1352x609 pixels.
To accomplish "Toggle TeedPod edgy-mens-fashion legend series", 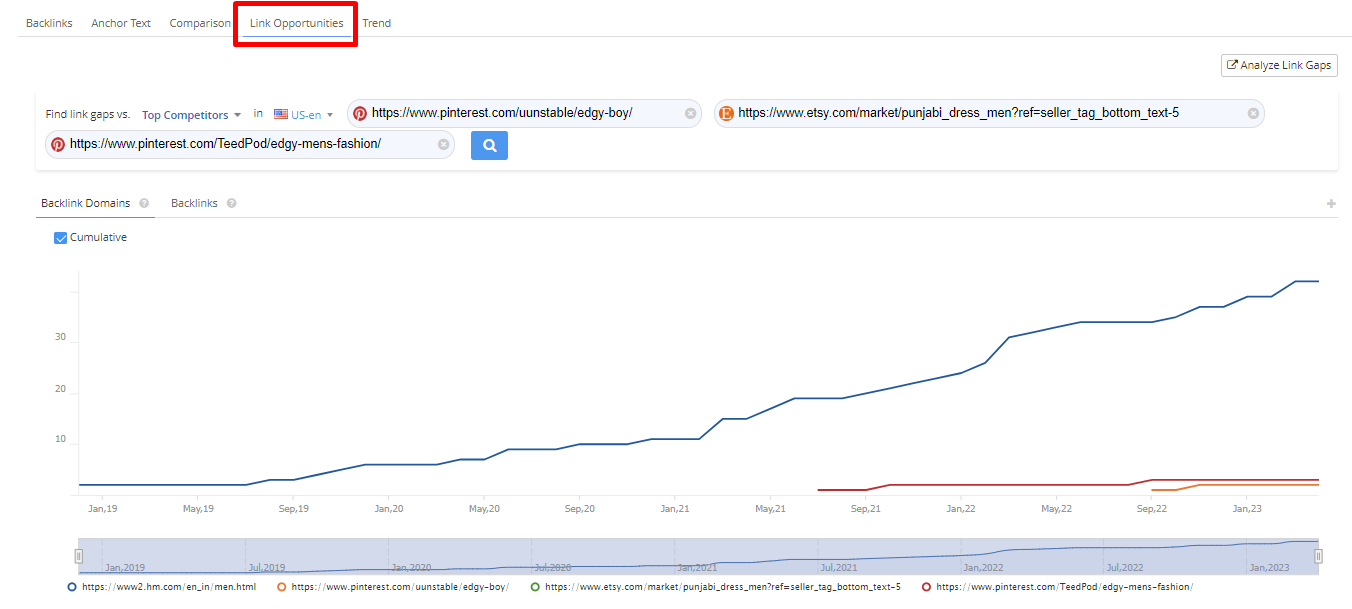I will coord(926,587).
